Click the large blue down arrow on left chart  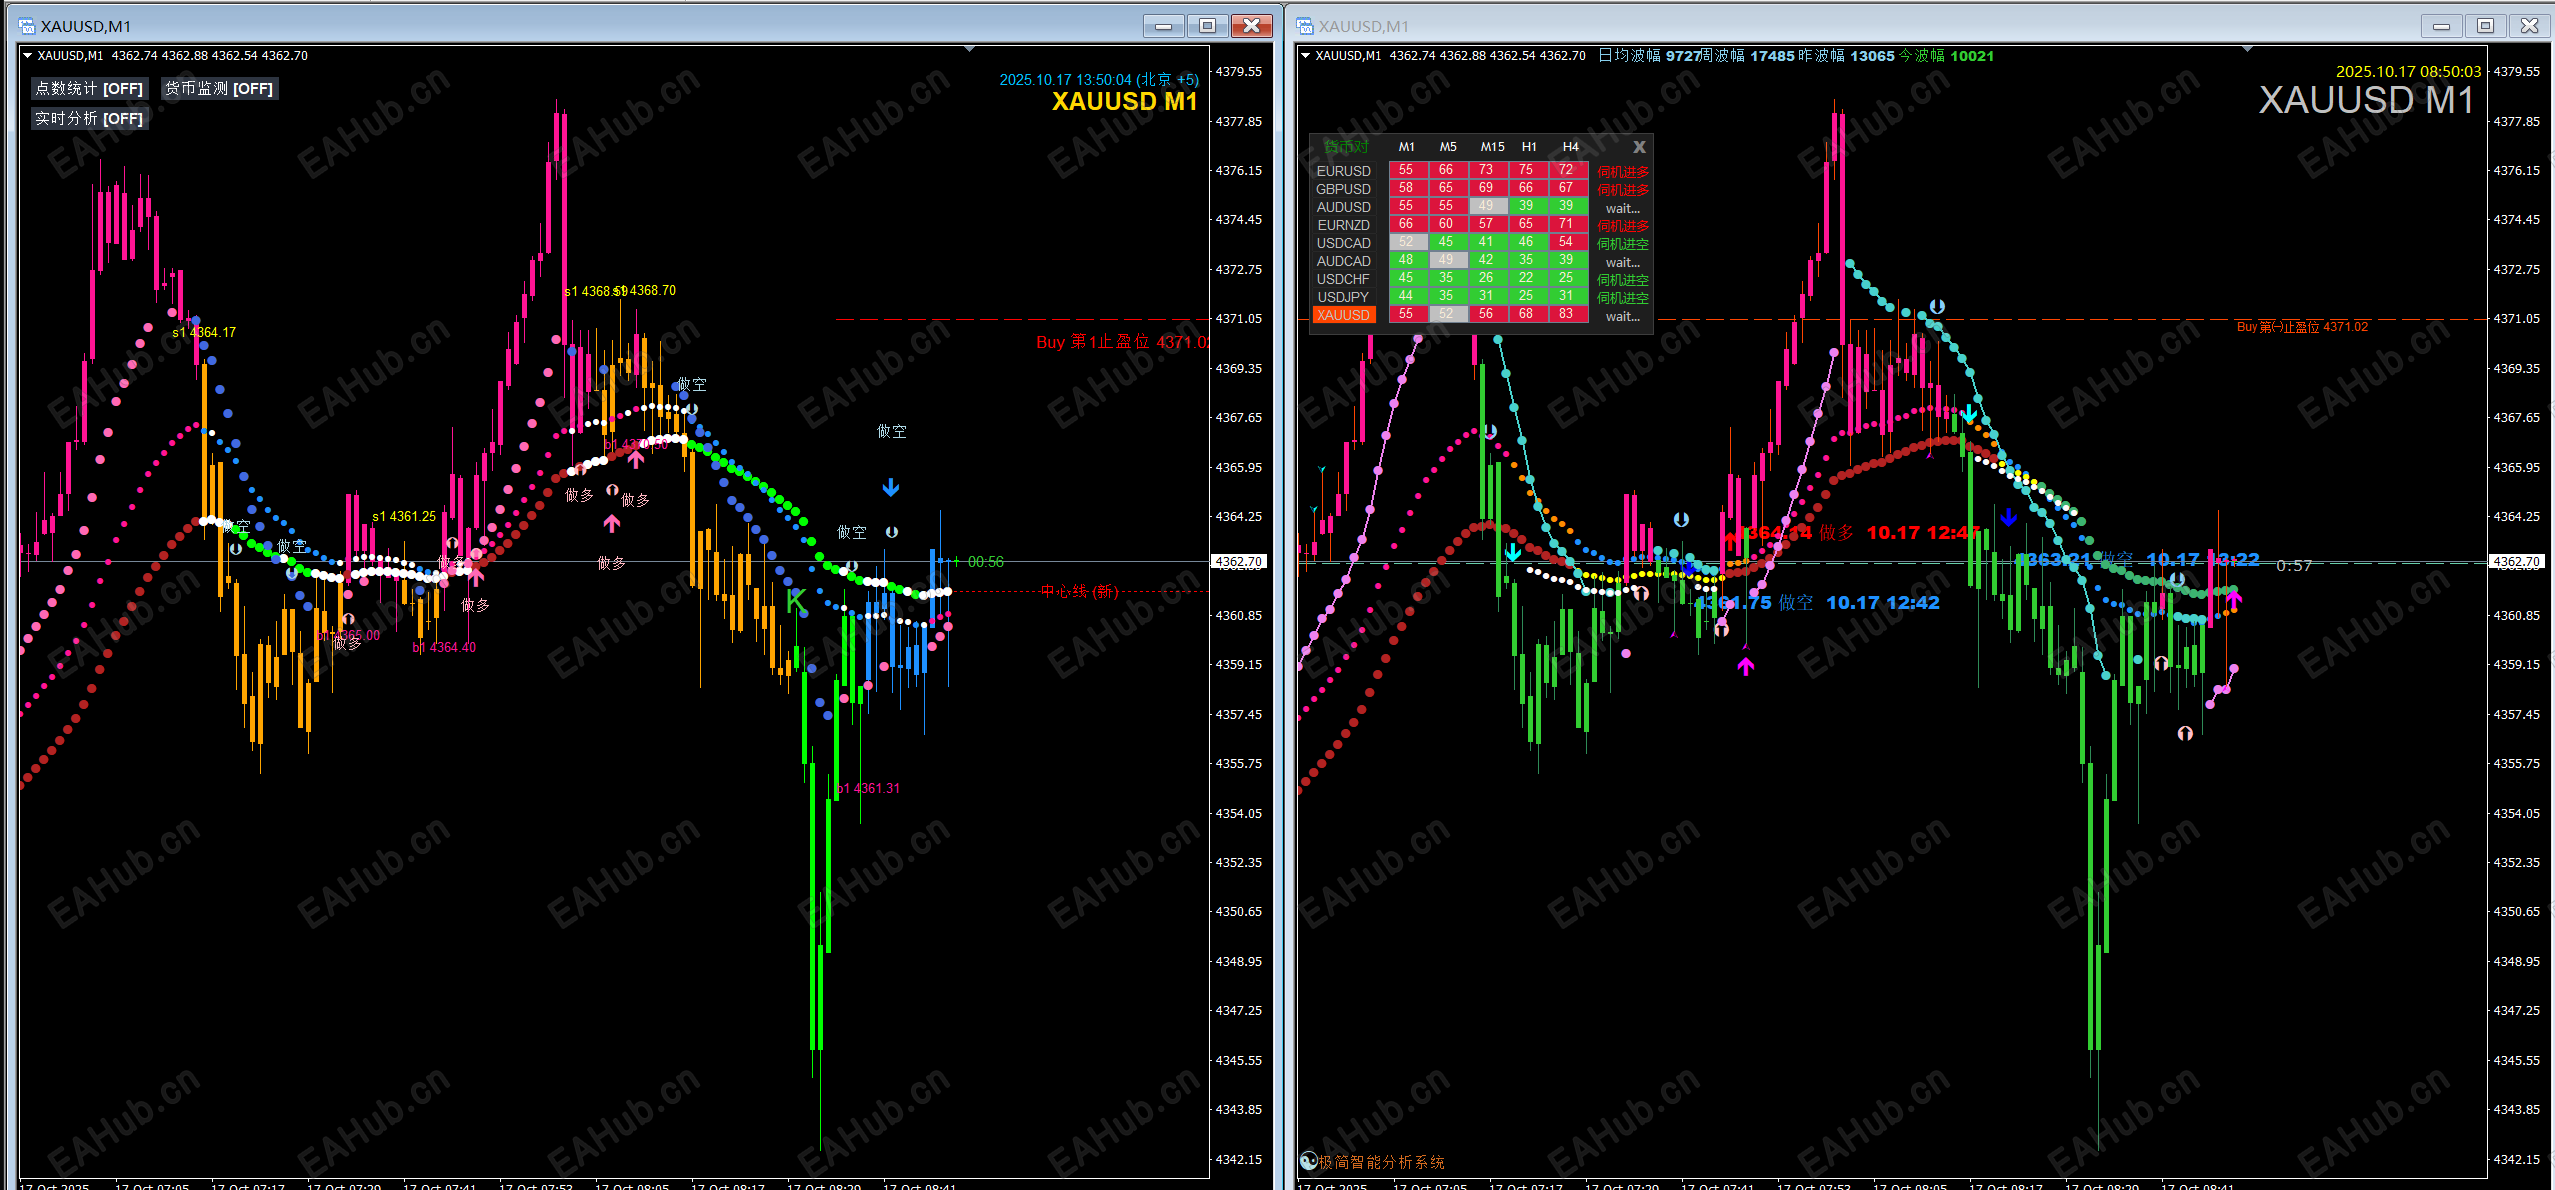pos(891,488)
